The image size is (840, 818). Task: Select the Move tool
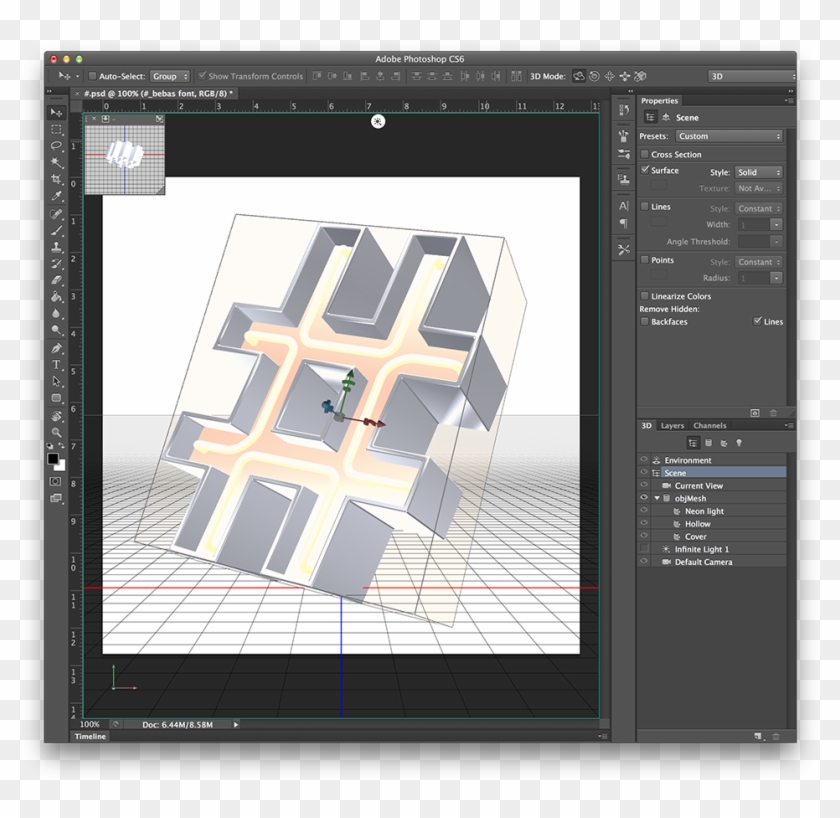point(57,111)
